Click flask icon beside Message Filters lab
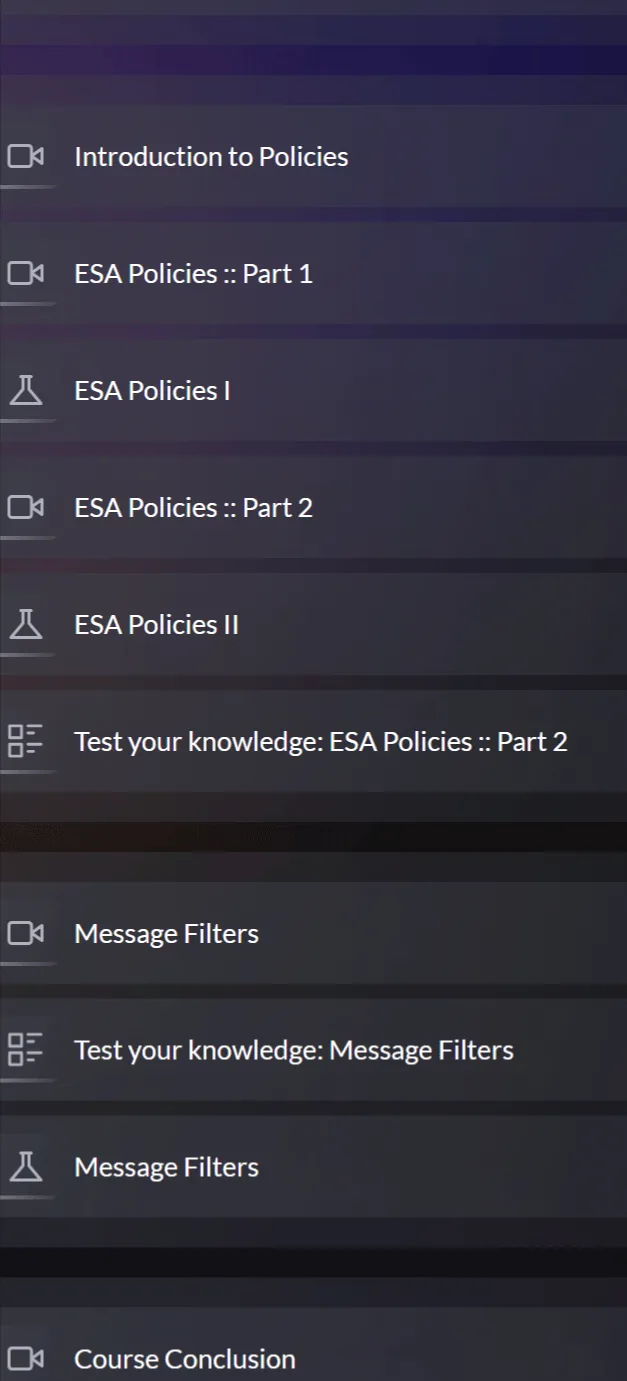The height and width of the screenshot is (1381, 627). pyautogui.click(x=26, y=1168)
